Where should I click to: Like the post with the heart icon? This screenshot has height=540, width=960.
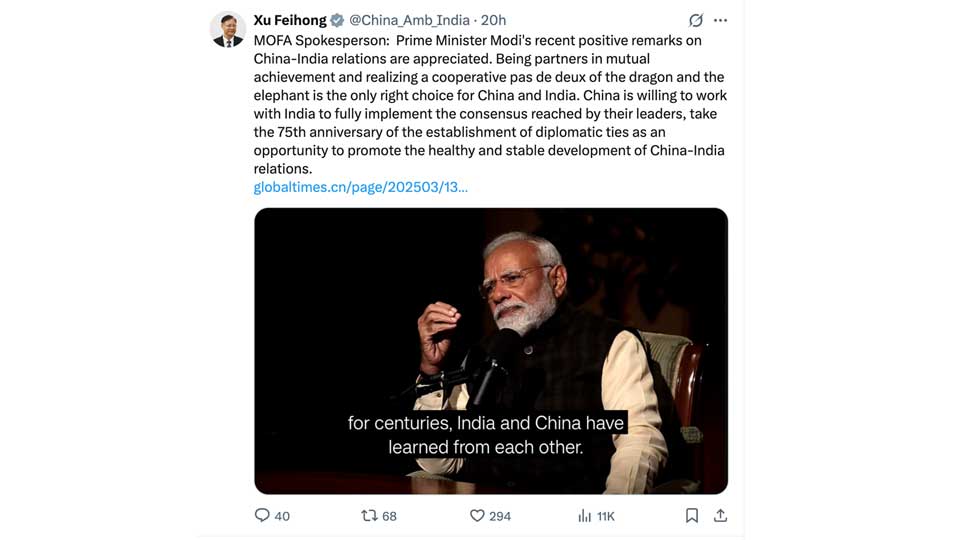click(x=477, y=515)
